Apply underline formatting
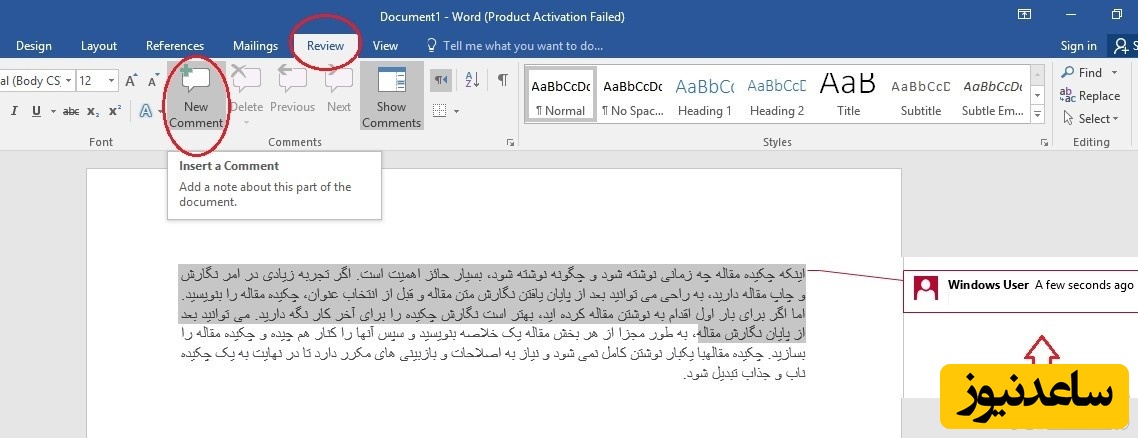 coord(36,111)
